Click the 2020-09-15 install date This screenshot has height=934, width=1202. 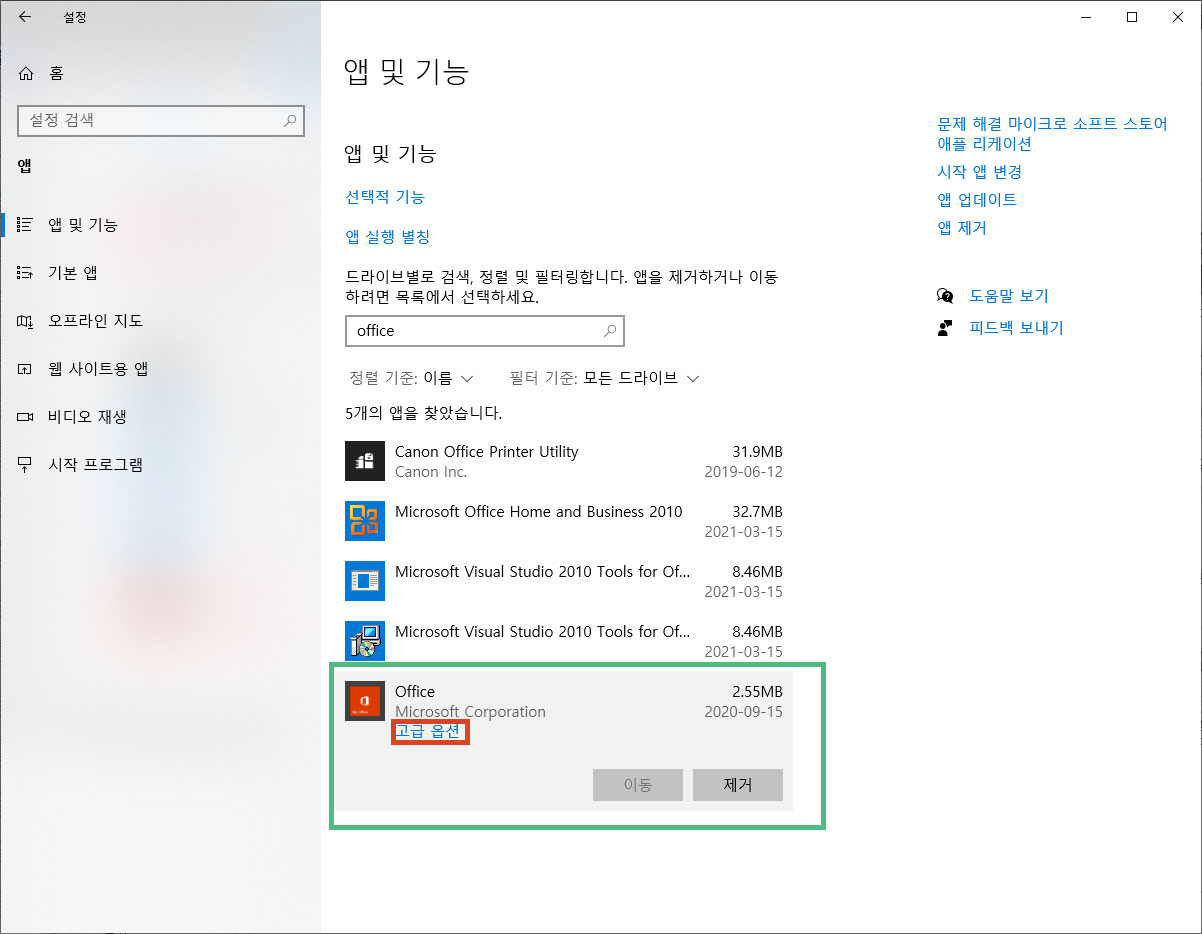click(x=743, y=712)
